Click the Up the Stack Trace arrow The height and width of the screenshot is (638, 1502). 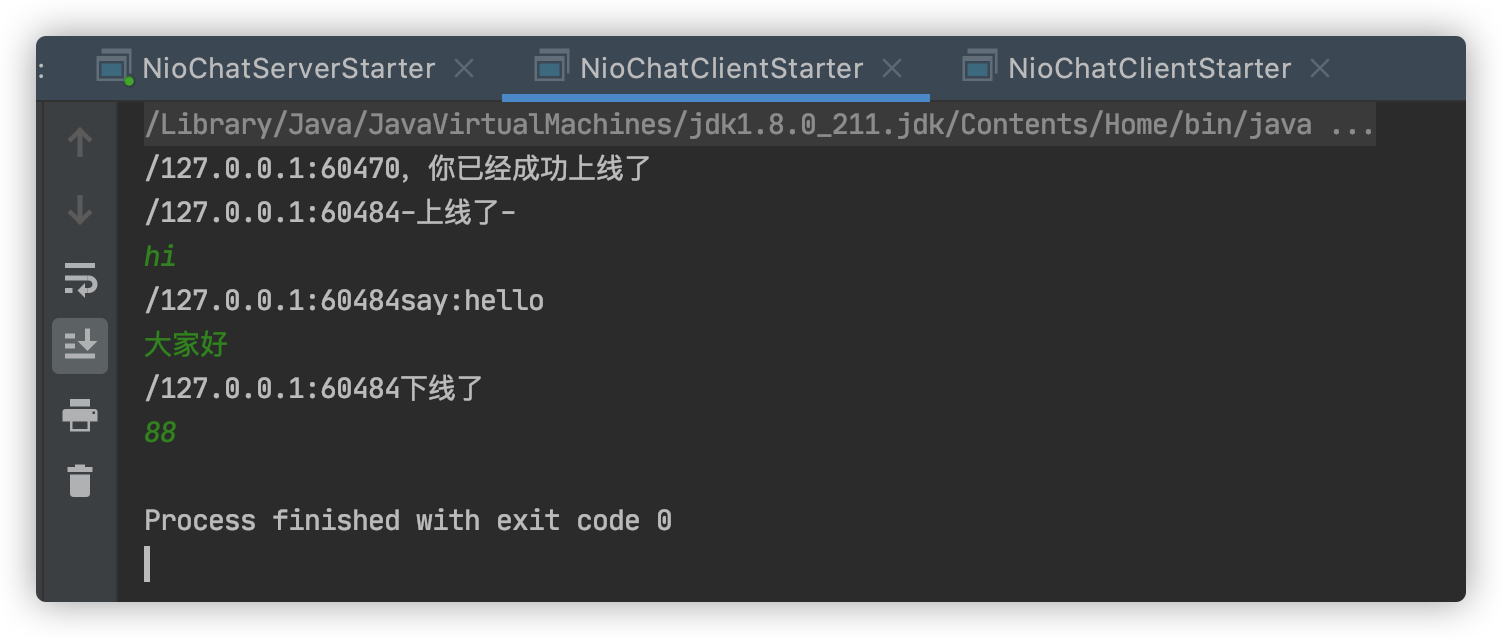coord(80,143)
